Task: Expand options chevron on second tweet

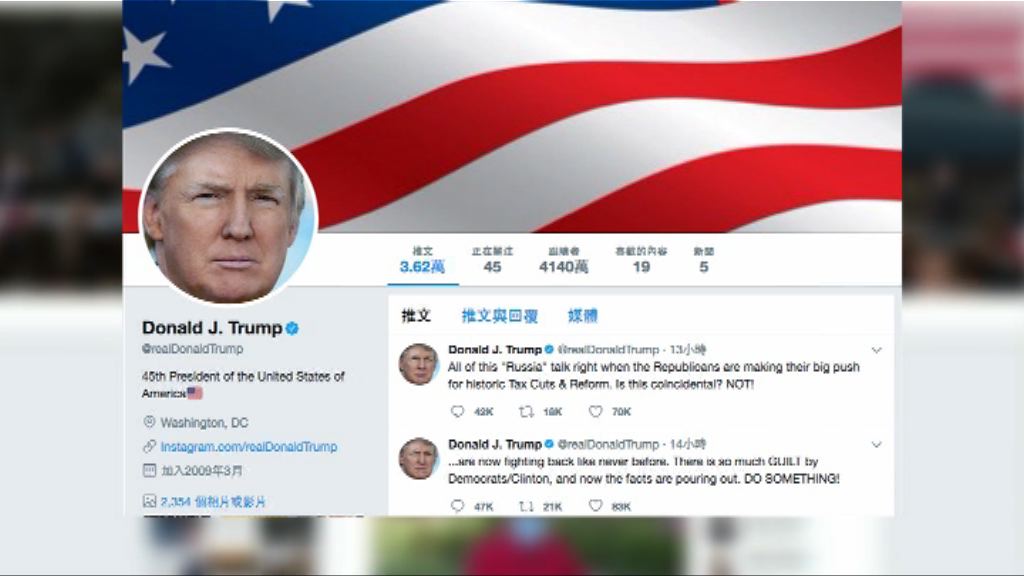Action: 877,445
